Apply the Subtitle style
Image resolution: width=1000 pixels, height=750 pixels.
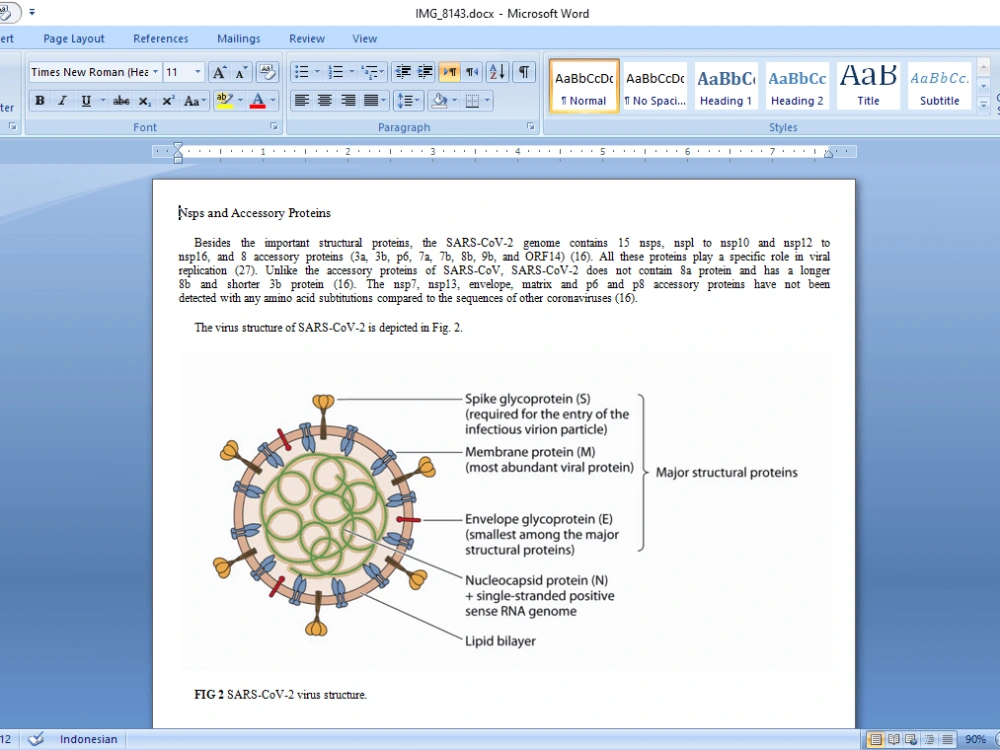click(x=939, y=87)
